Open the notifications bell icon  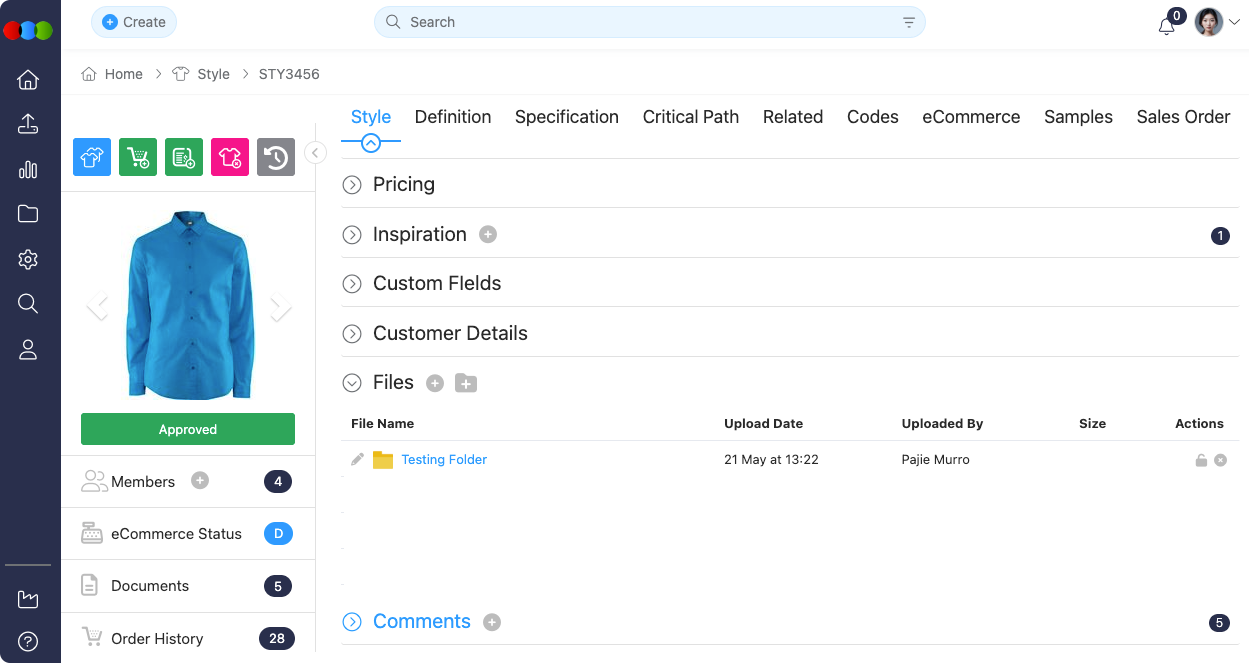(x=1166, y=26)
